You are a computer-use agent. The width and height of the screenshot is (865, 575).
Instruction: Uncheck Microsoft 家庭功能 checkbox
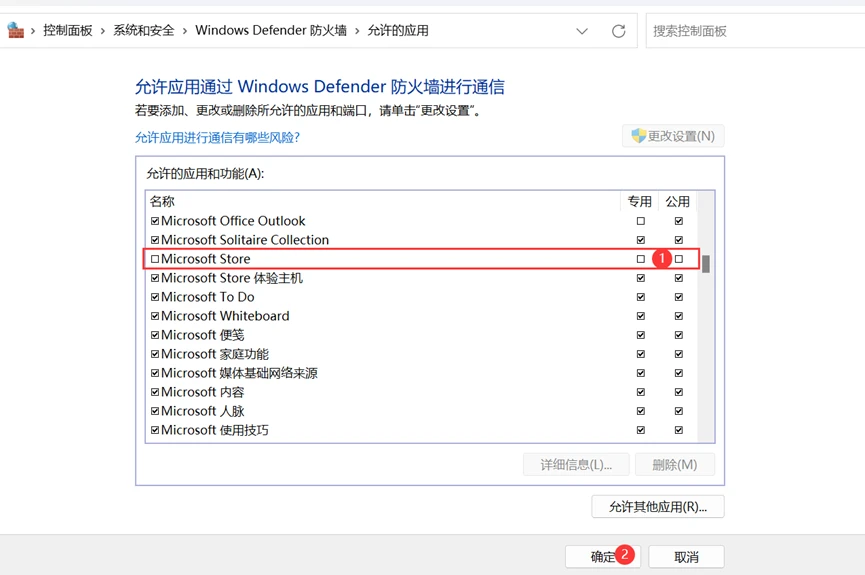tap(155, 354)
